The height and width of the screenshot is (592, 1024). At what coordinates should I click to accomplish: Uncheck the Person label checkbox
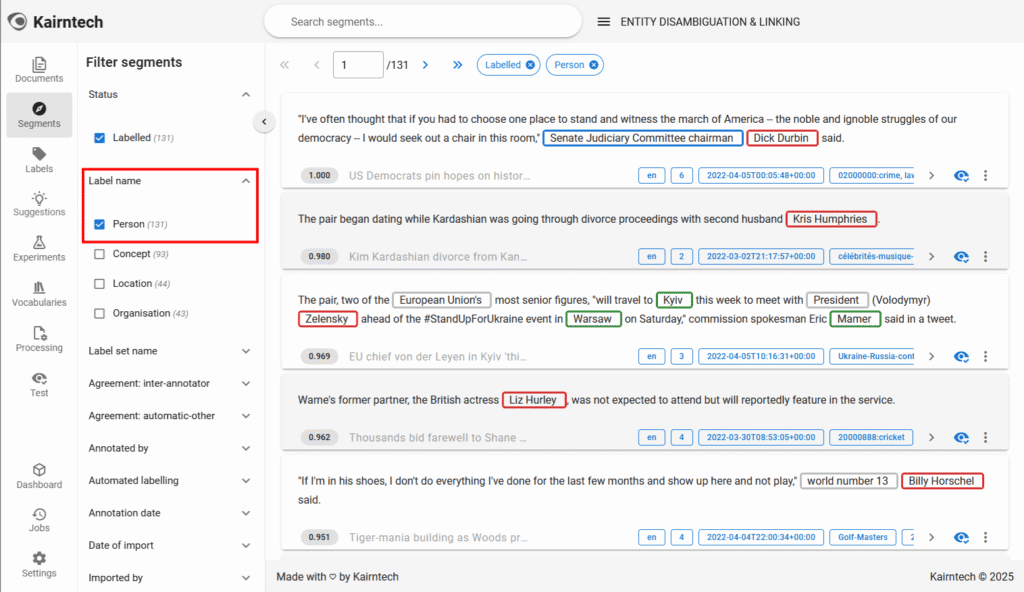pos(100,224)
